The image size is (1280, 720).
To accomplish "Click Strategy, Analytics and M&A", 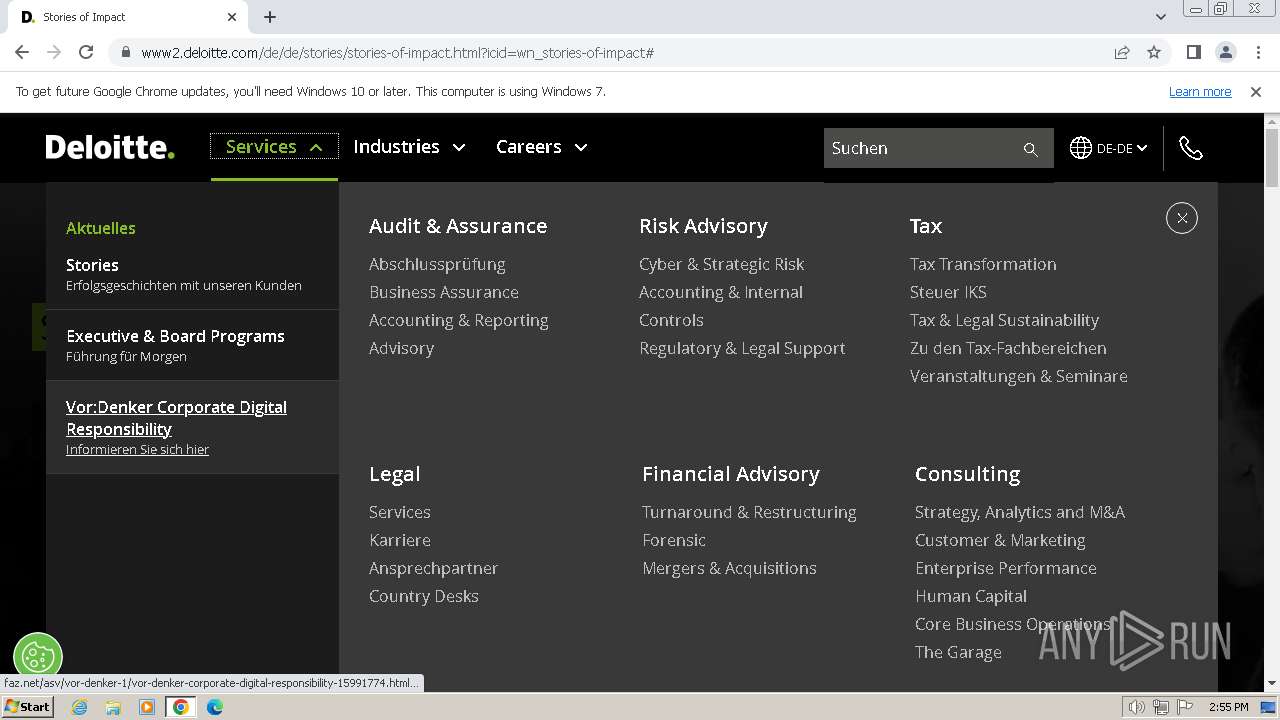I will (x=1020, y=512).
